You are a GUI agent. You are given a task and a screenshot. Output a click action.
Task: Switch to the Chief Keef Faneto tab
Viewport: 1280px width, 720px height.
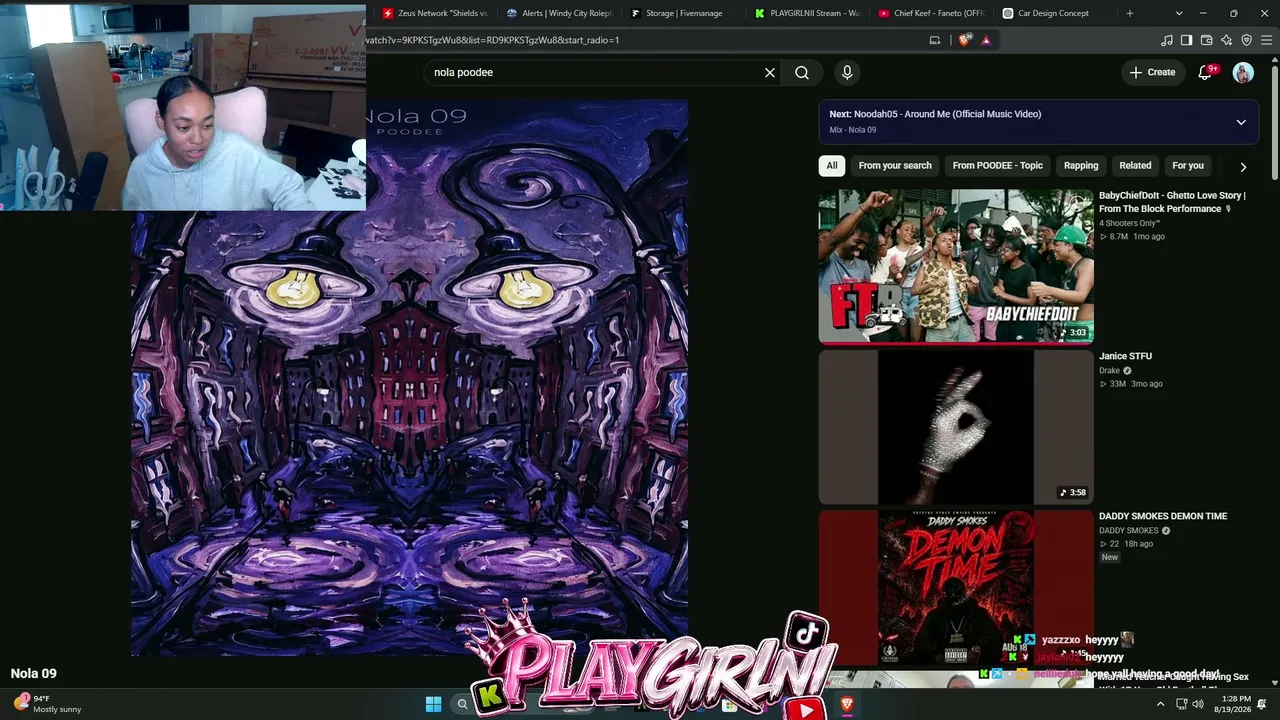[x=931, y=13]
